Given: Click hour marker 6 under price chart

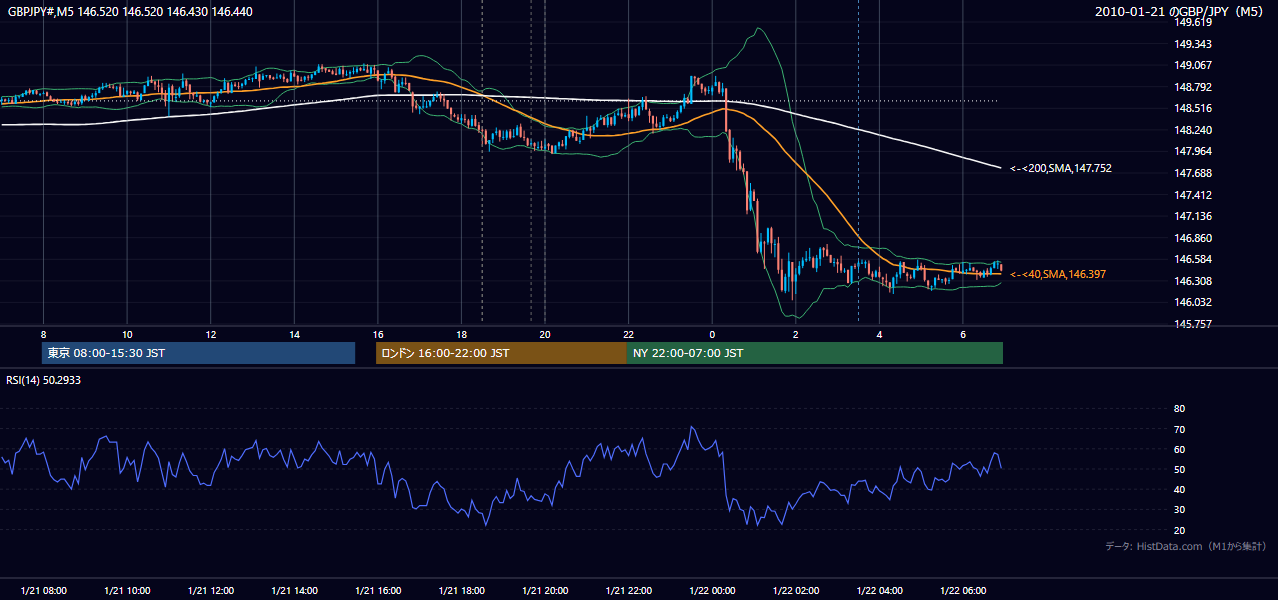Looking at the screenshot, I should click(x=963, y=334).
